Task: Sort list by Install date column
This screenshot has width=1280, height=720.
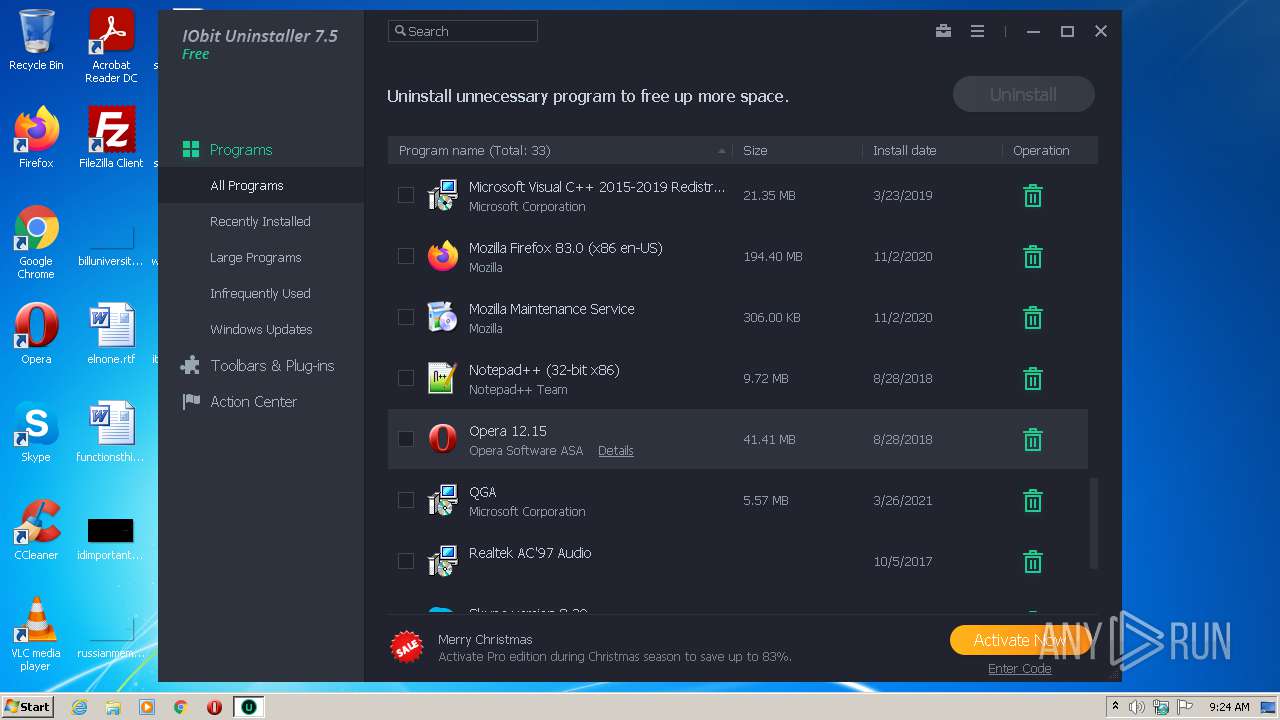Action: pyautogui.click(x=932, y=150)
